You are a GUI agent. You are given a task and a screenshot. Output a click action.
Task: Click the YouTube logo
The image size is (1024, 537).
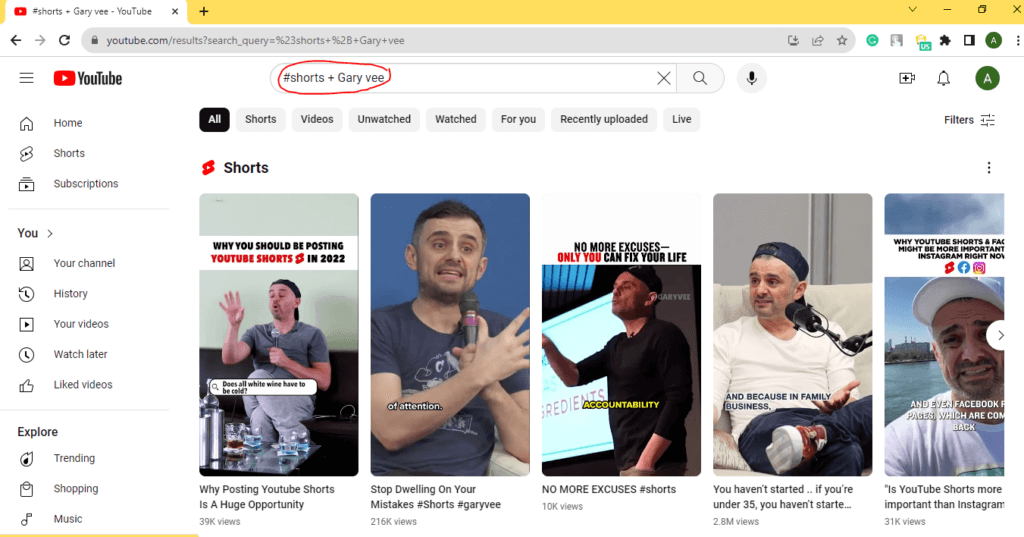tap(88, 78)
